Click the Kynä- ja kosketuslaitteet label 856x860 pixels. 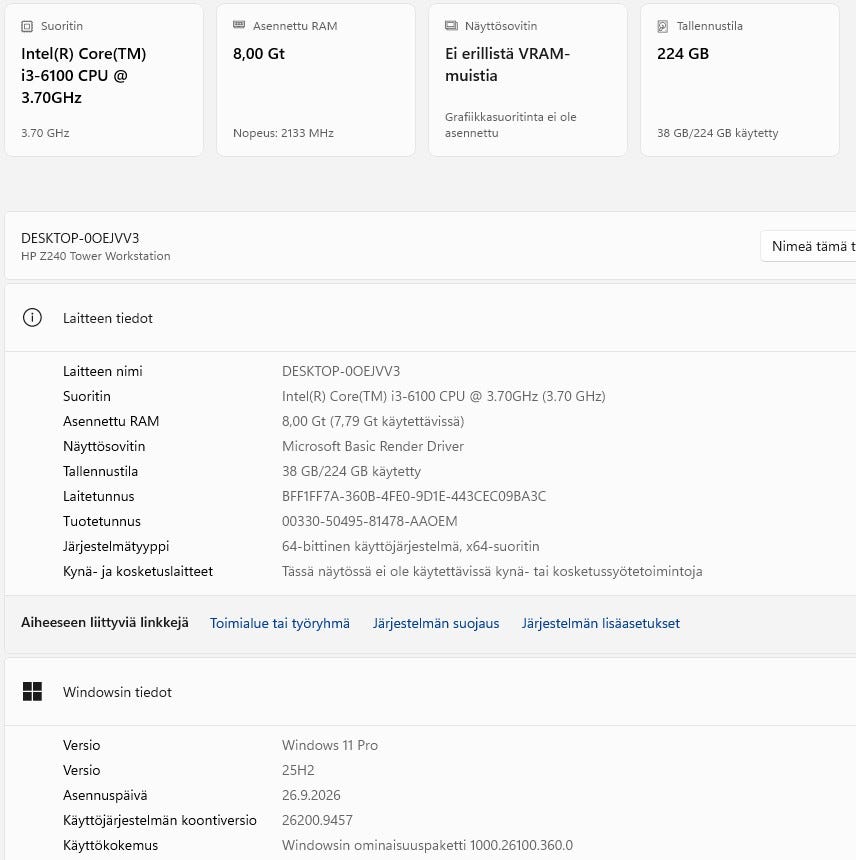[x=138, y=572]
